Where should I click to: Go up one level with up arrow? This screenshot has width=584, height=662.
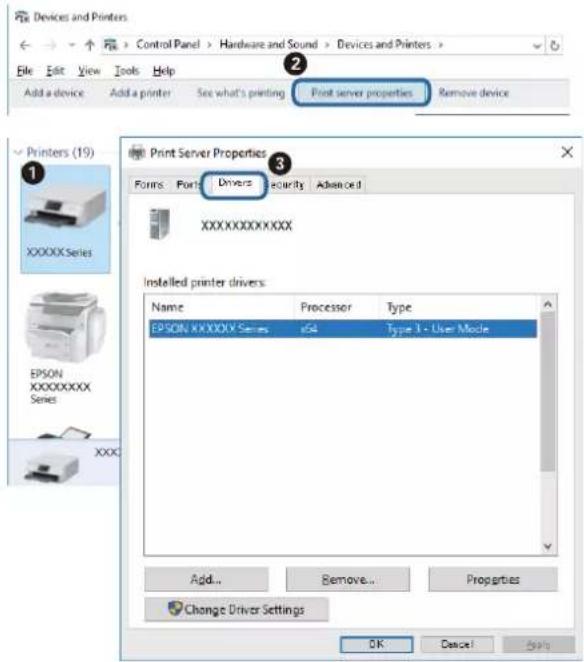click(90, 45)
